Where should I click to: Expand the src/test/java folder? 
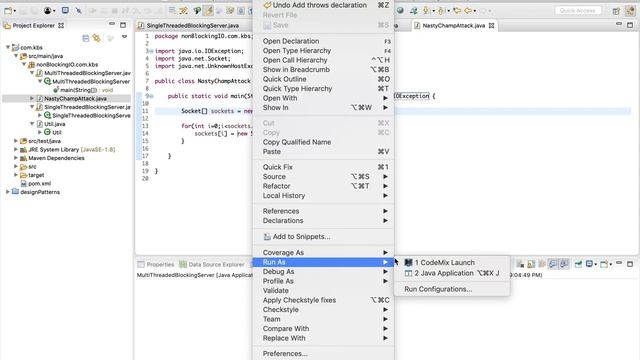point(16,141)
